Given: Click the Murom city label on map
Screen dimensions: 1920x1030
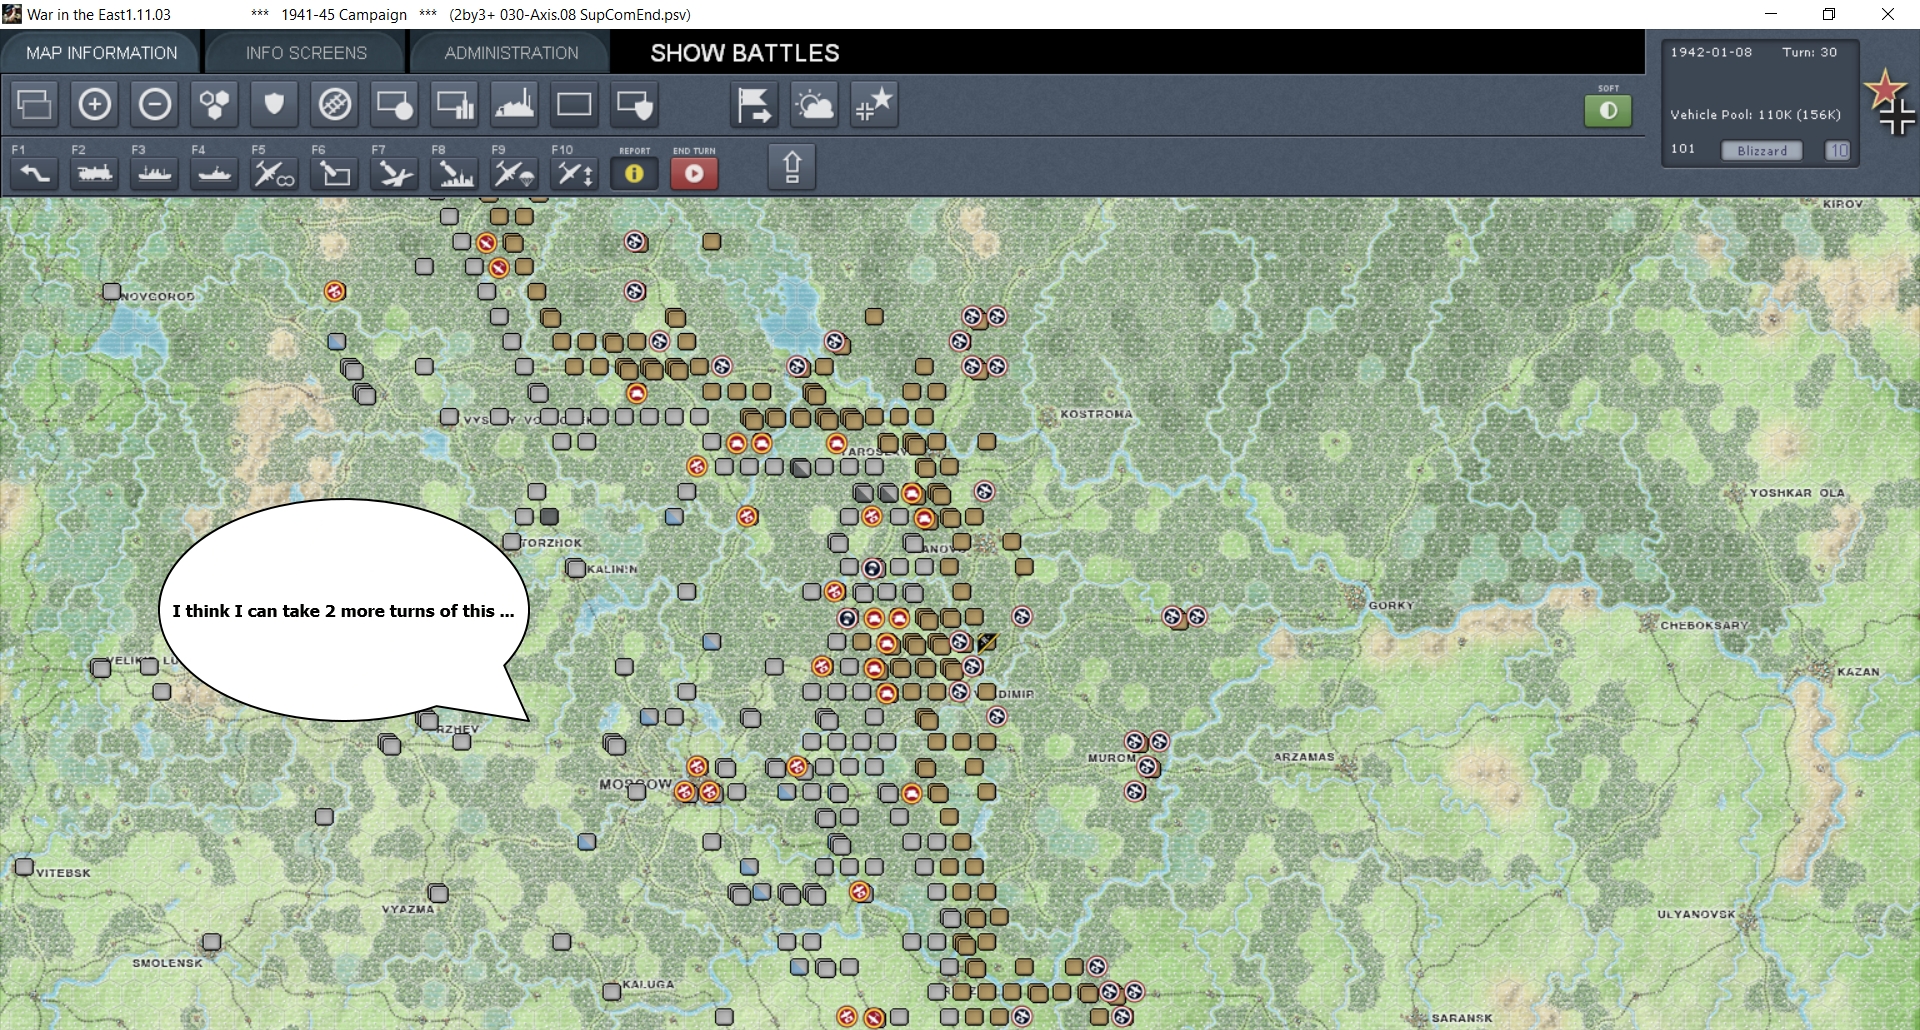Looking at the screenshot, I should tap(1111, 758).
